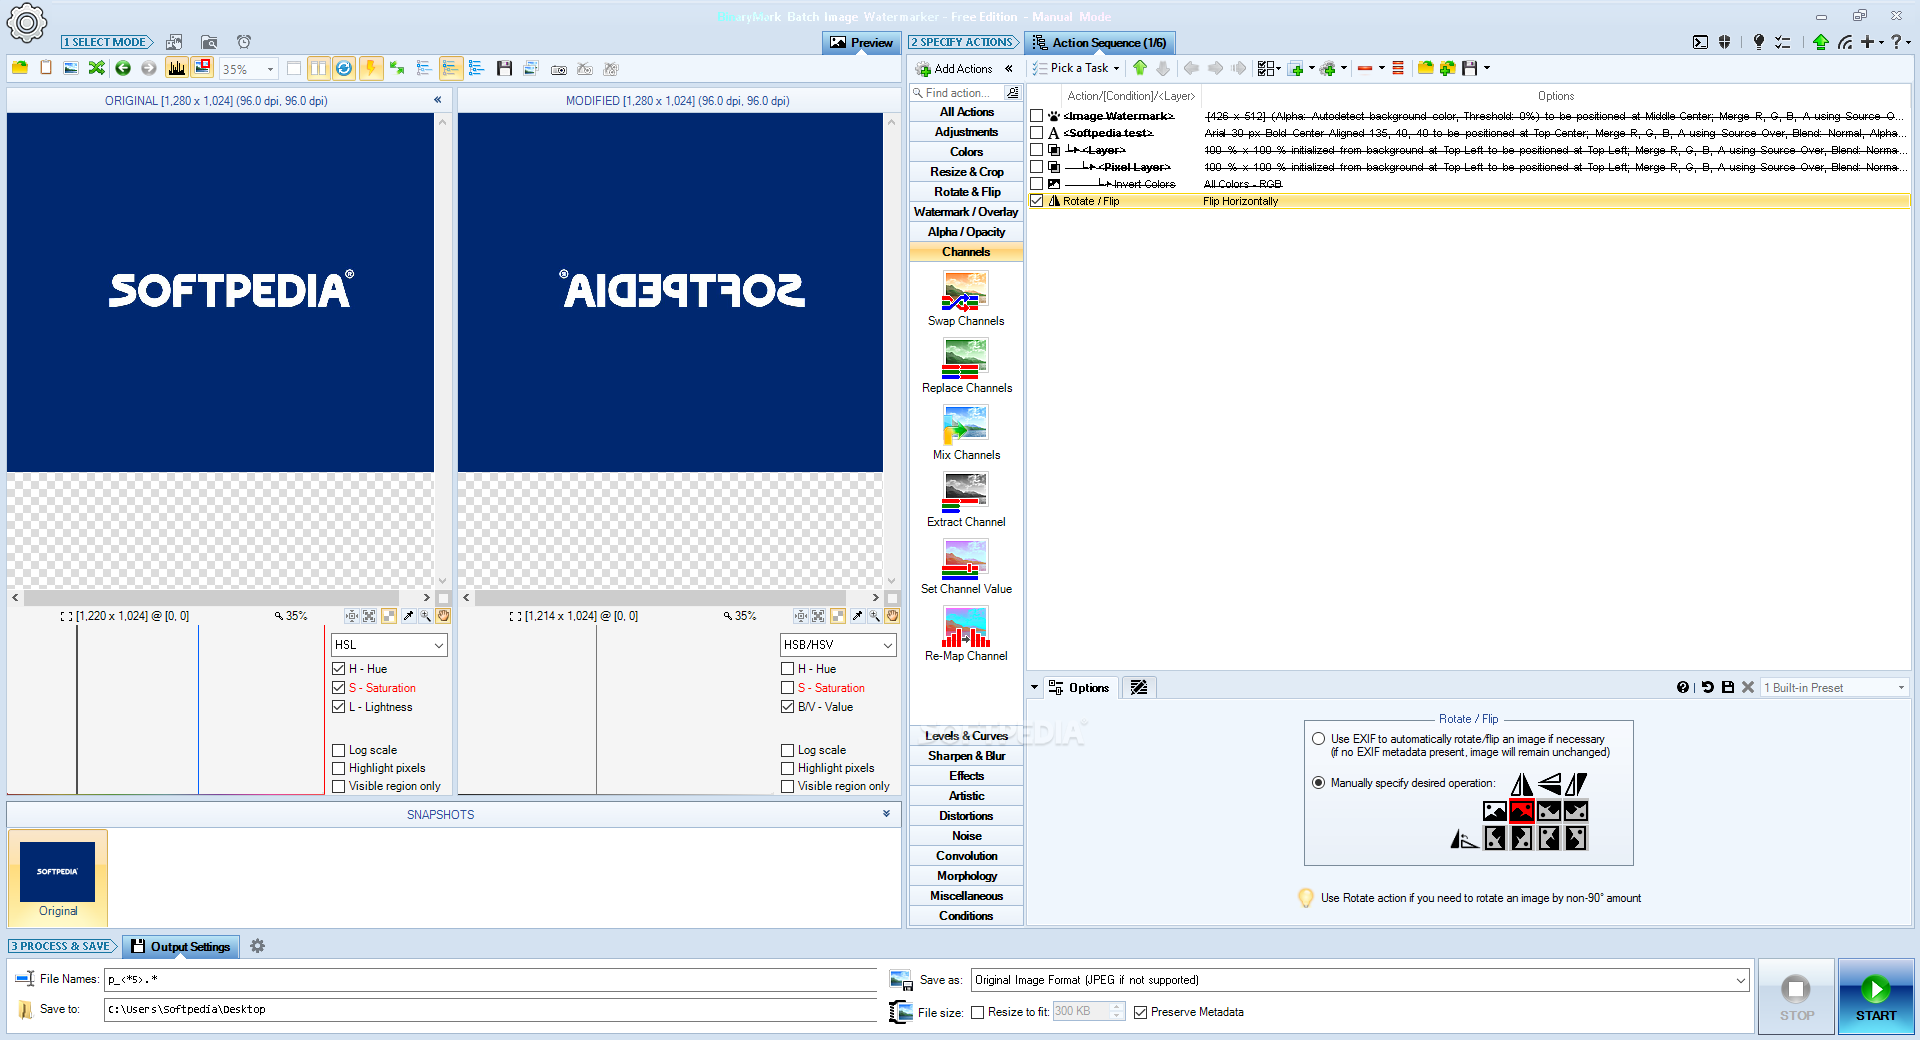The width and height of the screenshot is (1920, 1040).
Task: Open the application gear menu
Action: coord(26,22)
